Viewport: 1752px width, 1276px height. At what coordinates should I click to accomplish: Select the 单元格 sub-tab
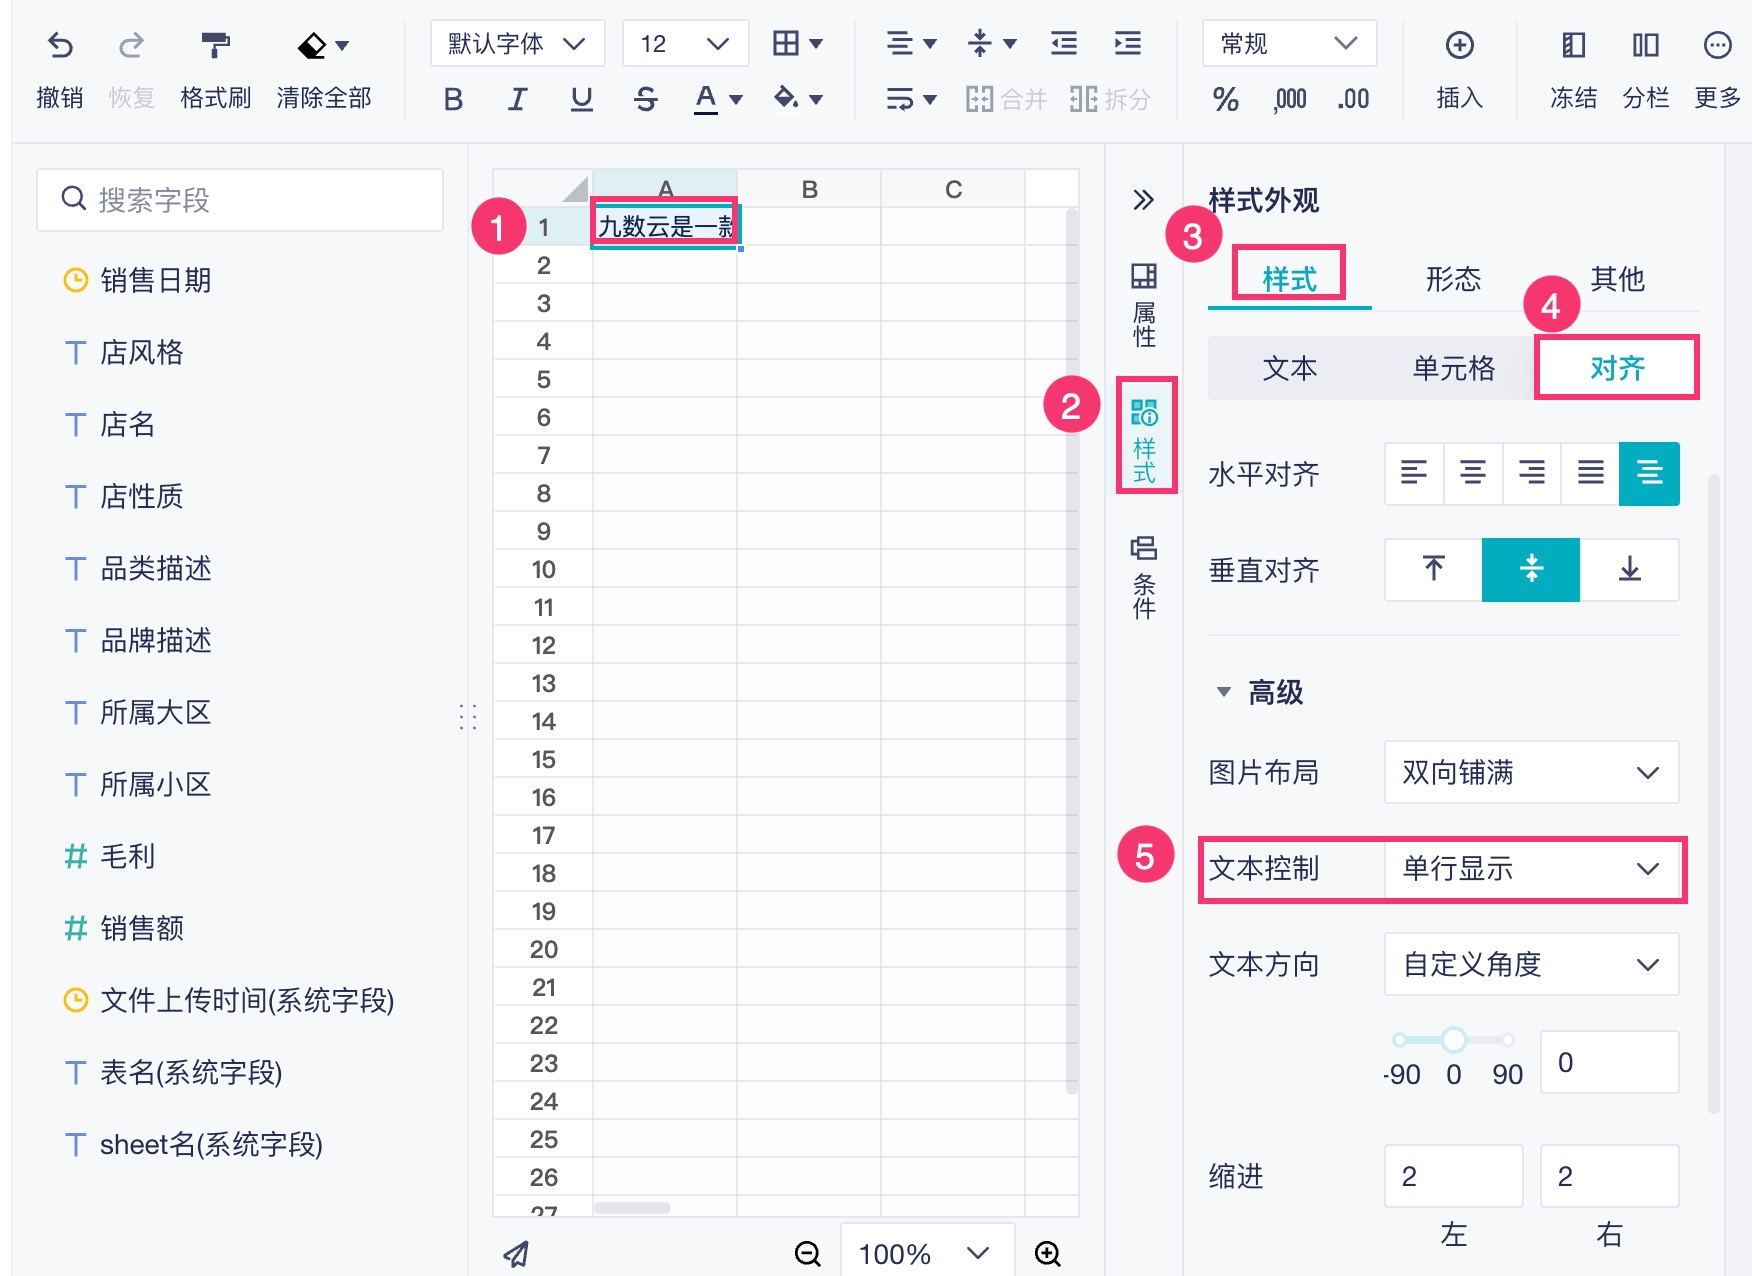1453,368
